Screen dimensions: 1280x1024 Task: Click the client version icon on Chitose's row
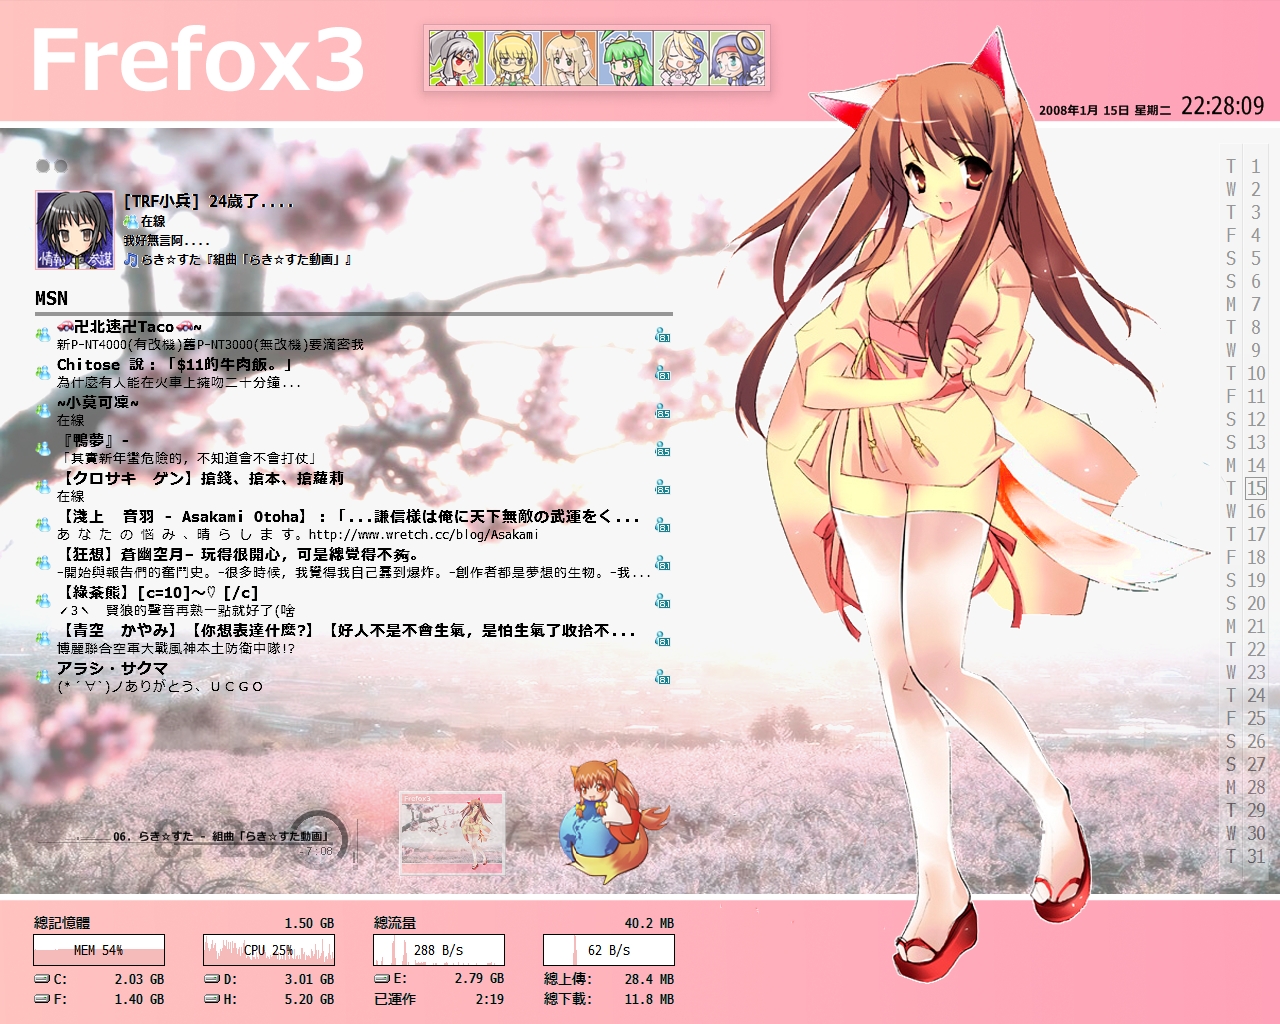[x=662, y=373]
